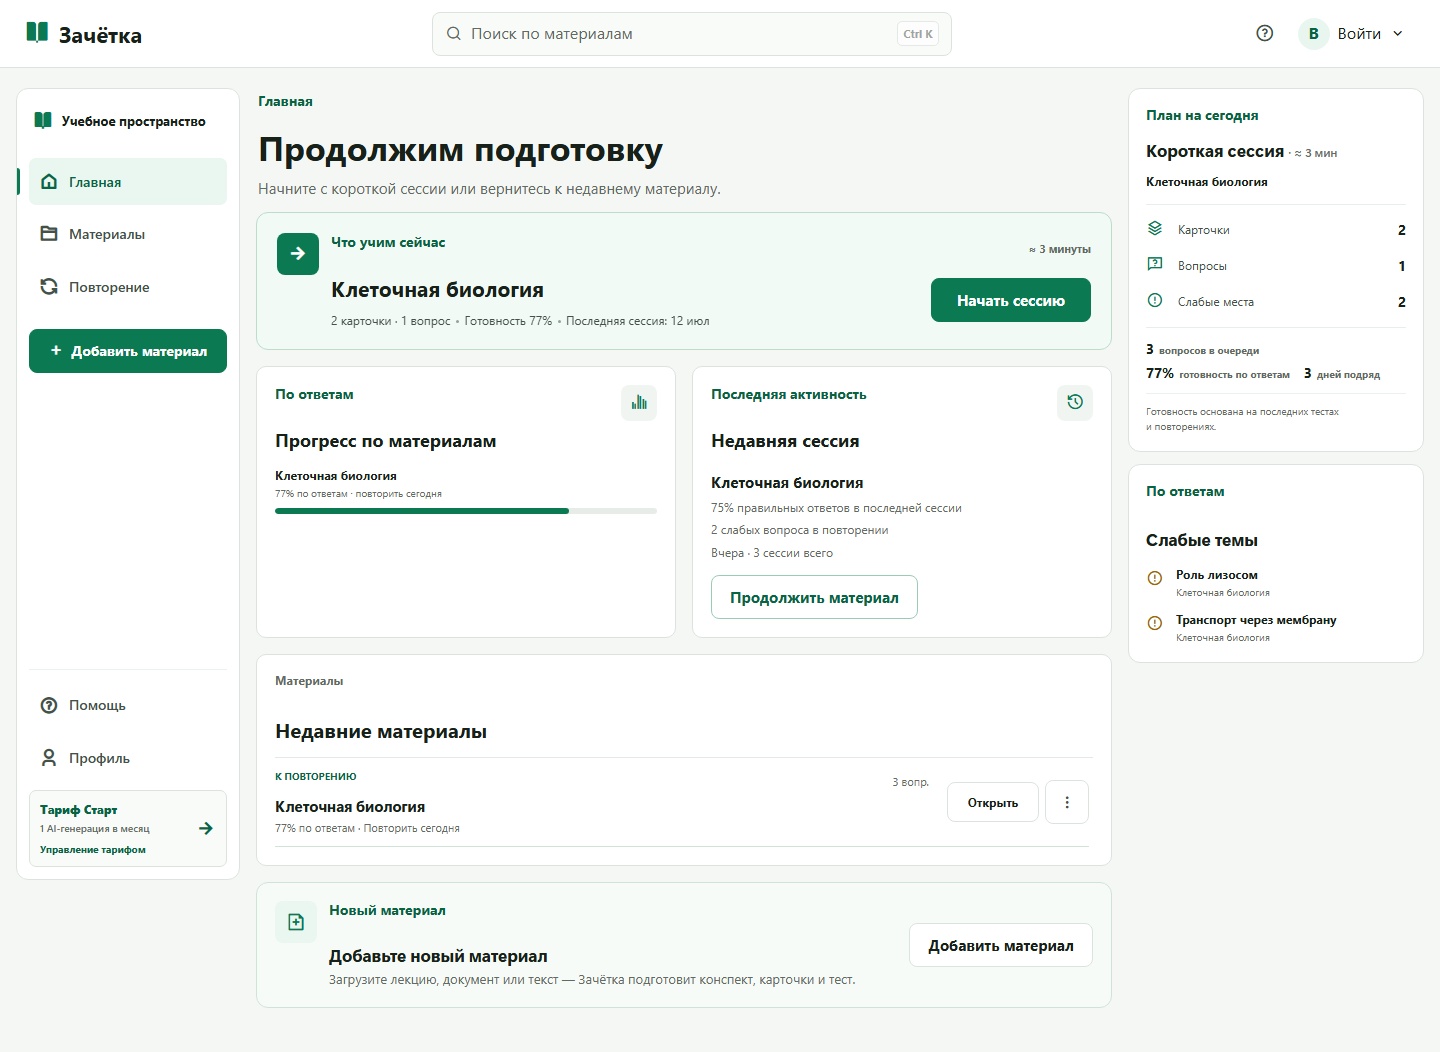Click Продолжить материал button
The width and height of the screenshot is (1440, 1052).
point(814,597)
